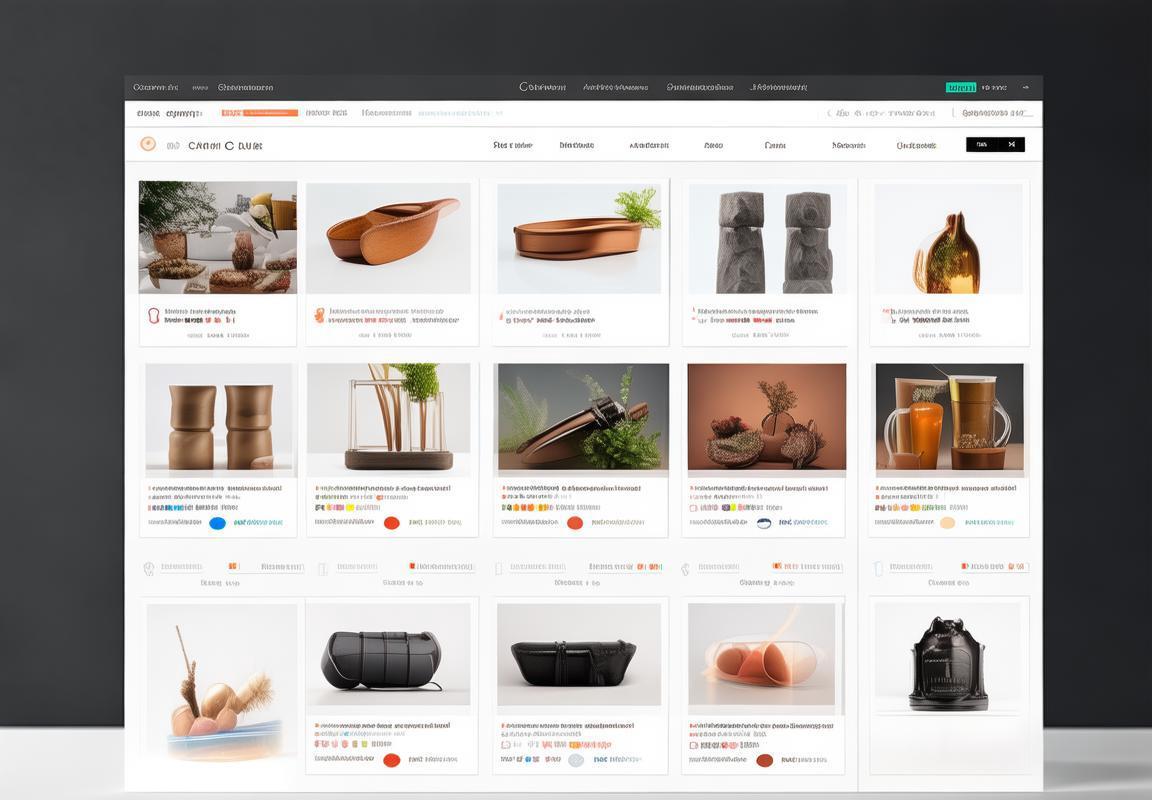Click the orange circular logo icon
This screenshot has width=1152, height=800.
[x=148, y=144]
